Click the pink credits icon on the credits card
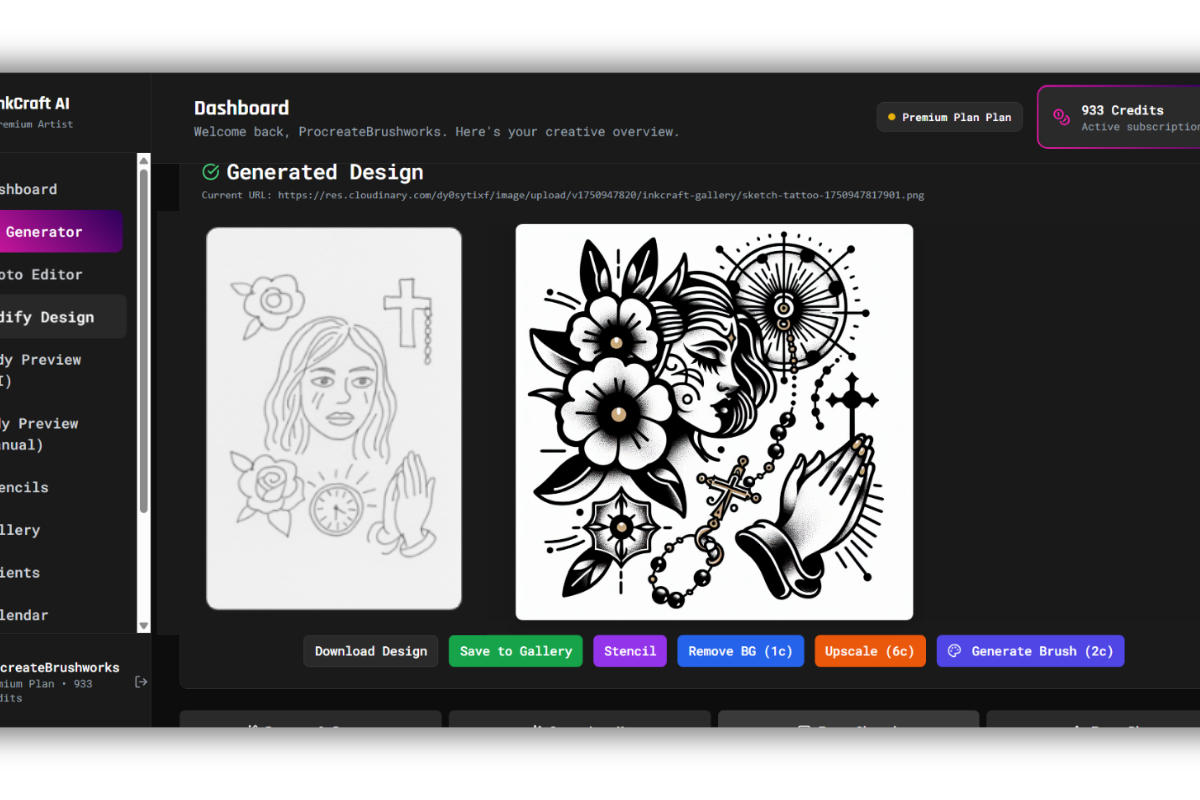The image size is (1200, 800). pos(1063,116)
